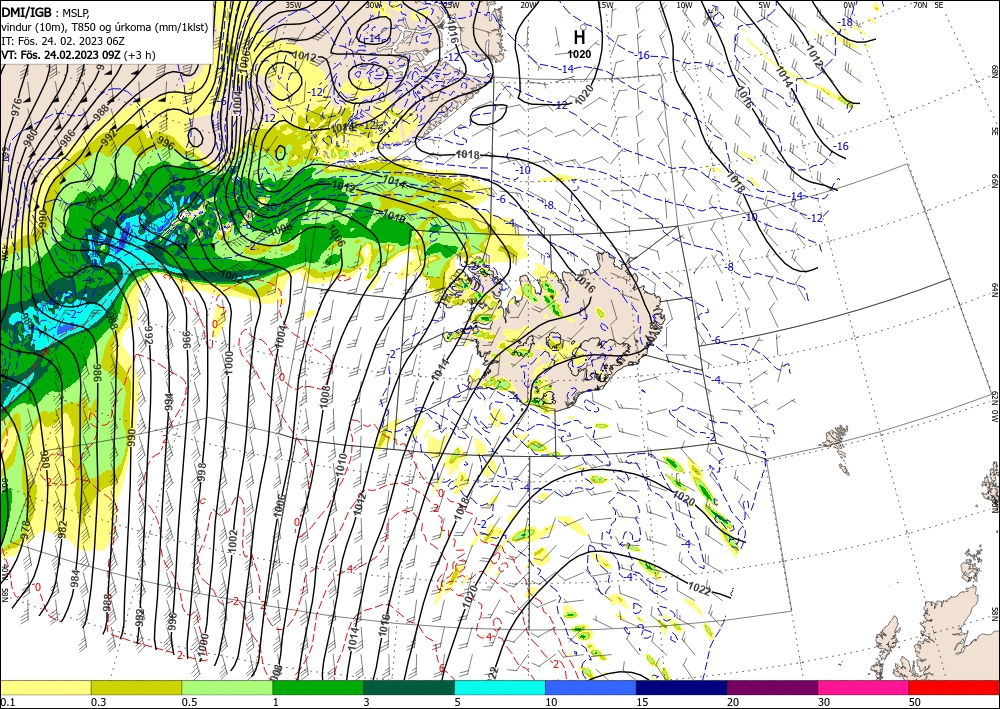Click the 5E longitude label at the top
This screenshot has height=709, width=1000.
[939, 5]
